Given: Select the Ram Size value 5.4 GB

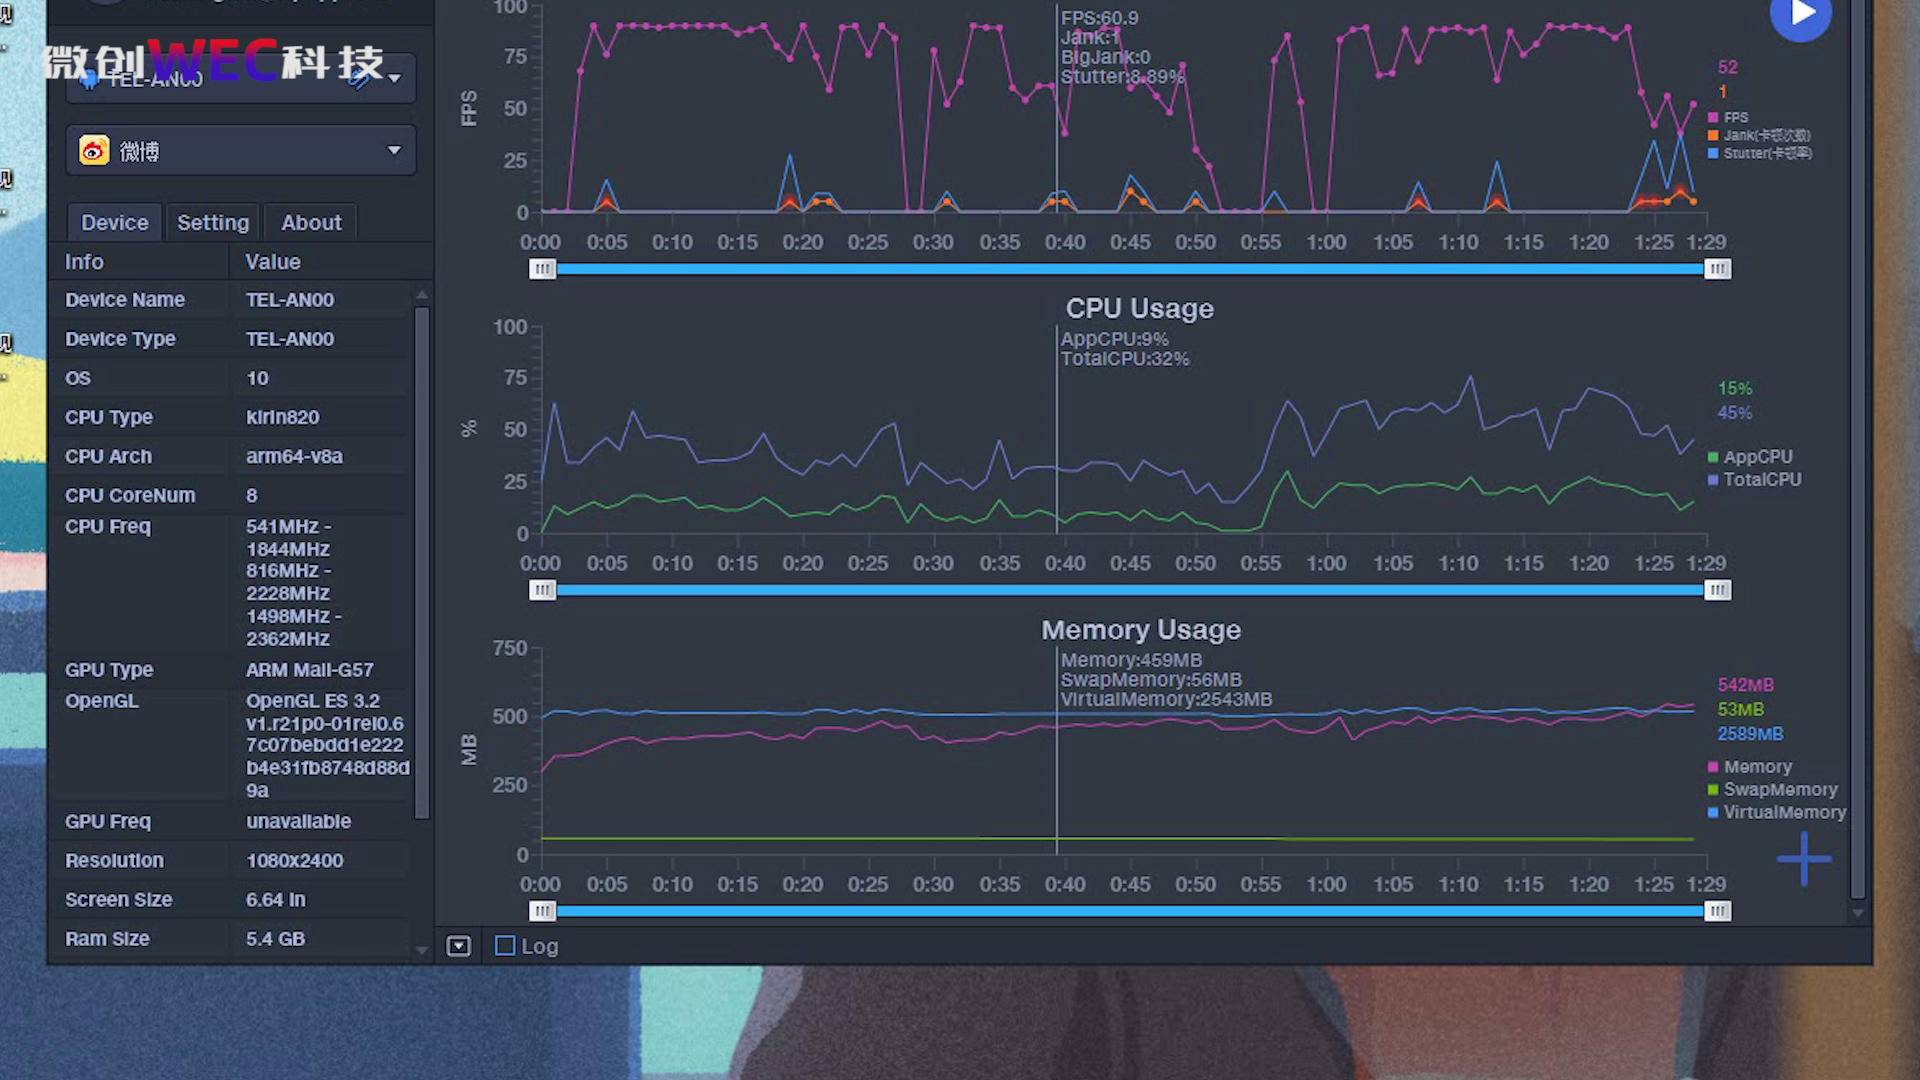Looking at the screenshot, I should [276, 938].
